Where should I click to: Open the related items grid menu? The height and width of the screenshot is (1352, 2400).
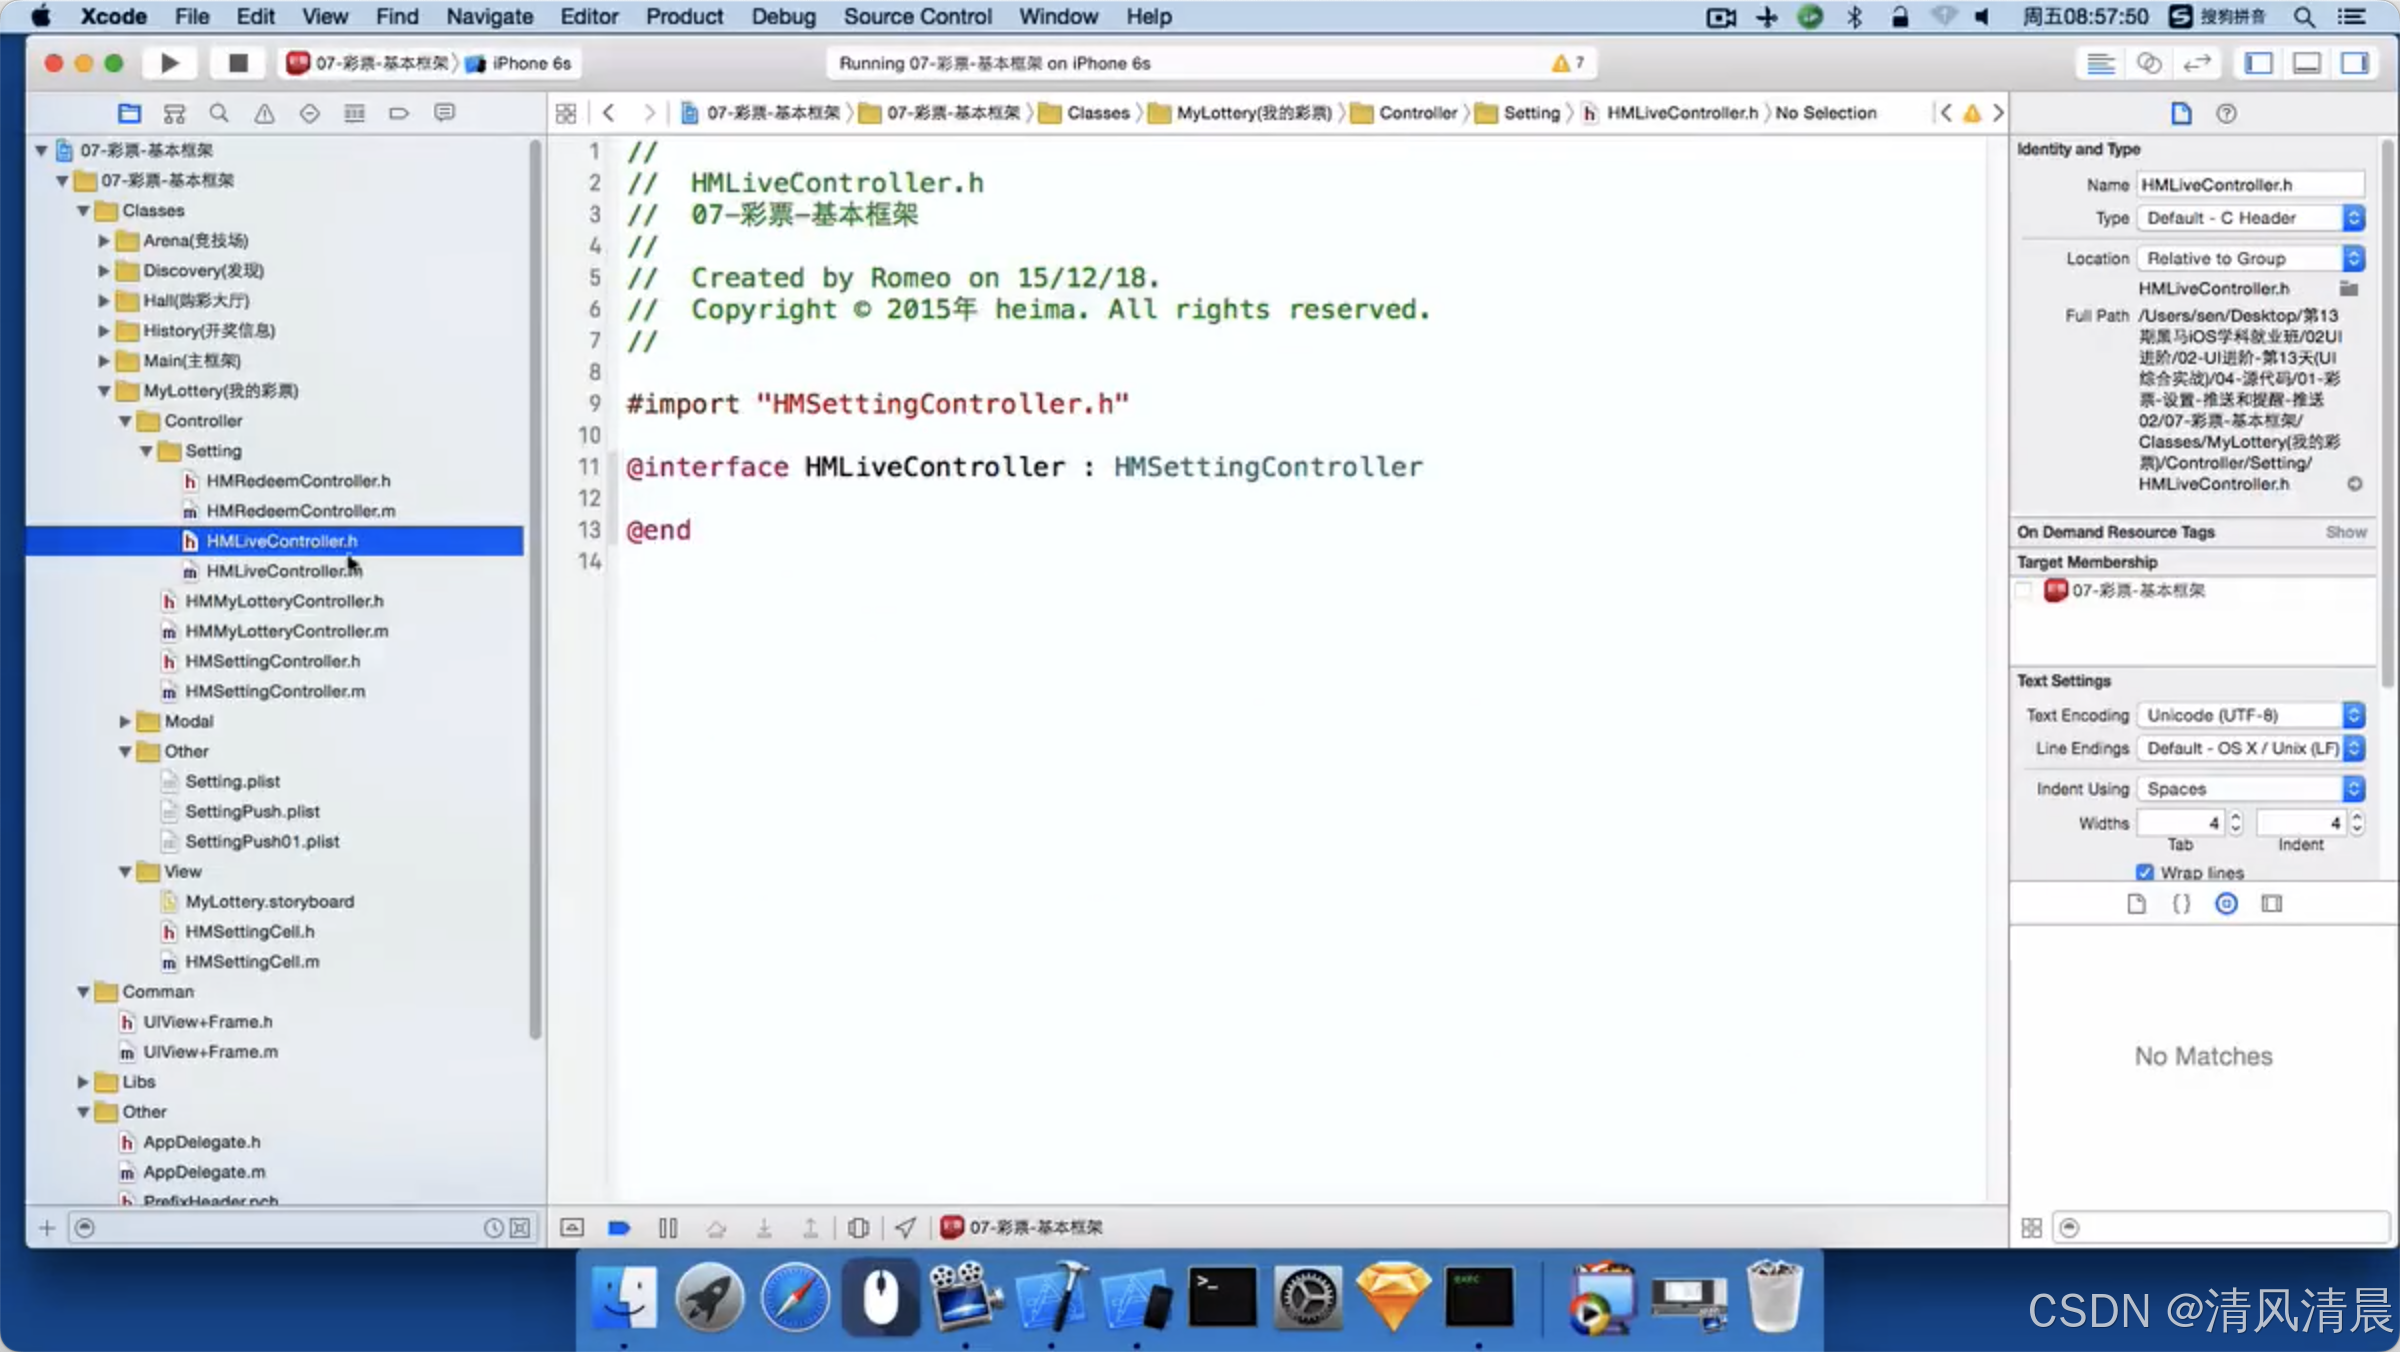[x=566, y=113]
